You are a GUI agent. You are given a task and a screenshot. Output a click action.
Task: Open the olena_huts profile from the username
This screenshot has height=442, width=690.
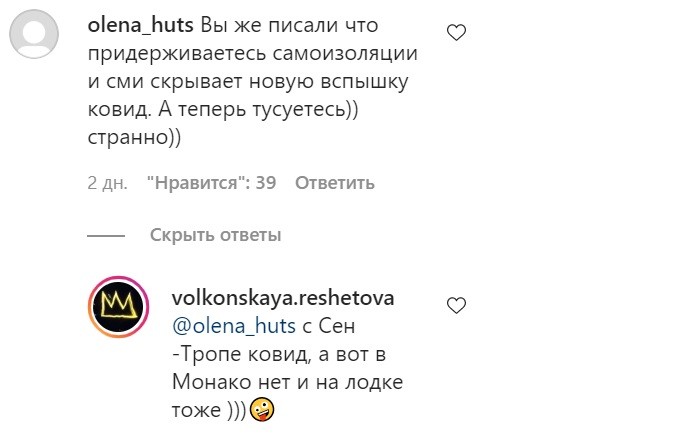[x=140, y=25]
